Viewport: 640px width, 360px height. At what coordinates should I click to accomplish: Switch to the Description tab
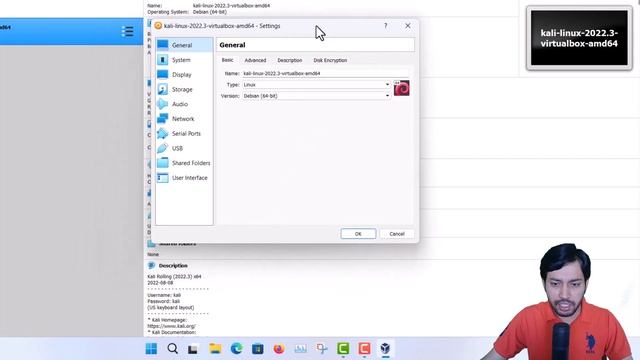pos(290,60)
